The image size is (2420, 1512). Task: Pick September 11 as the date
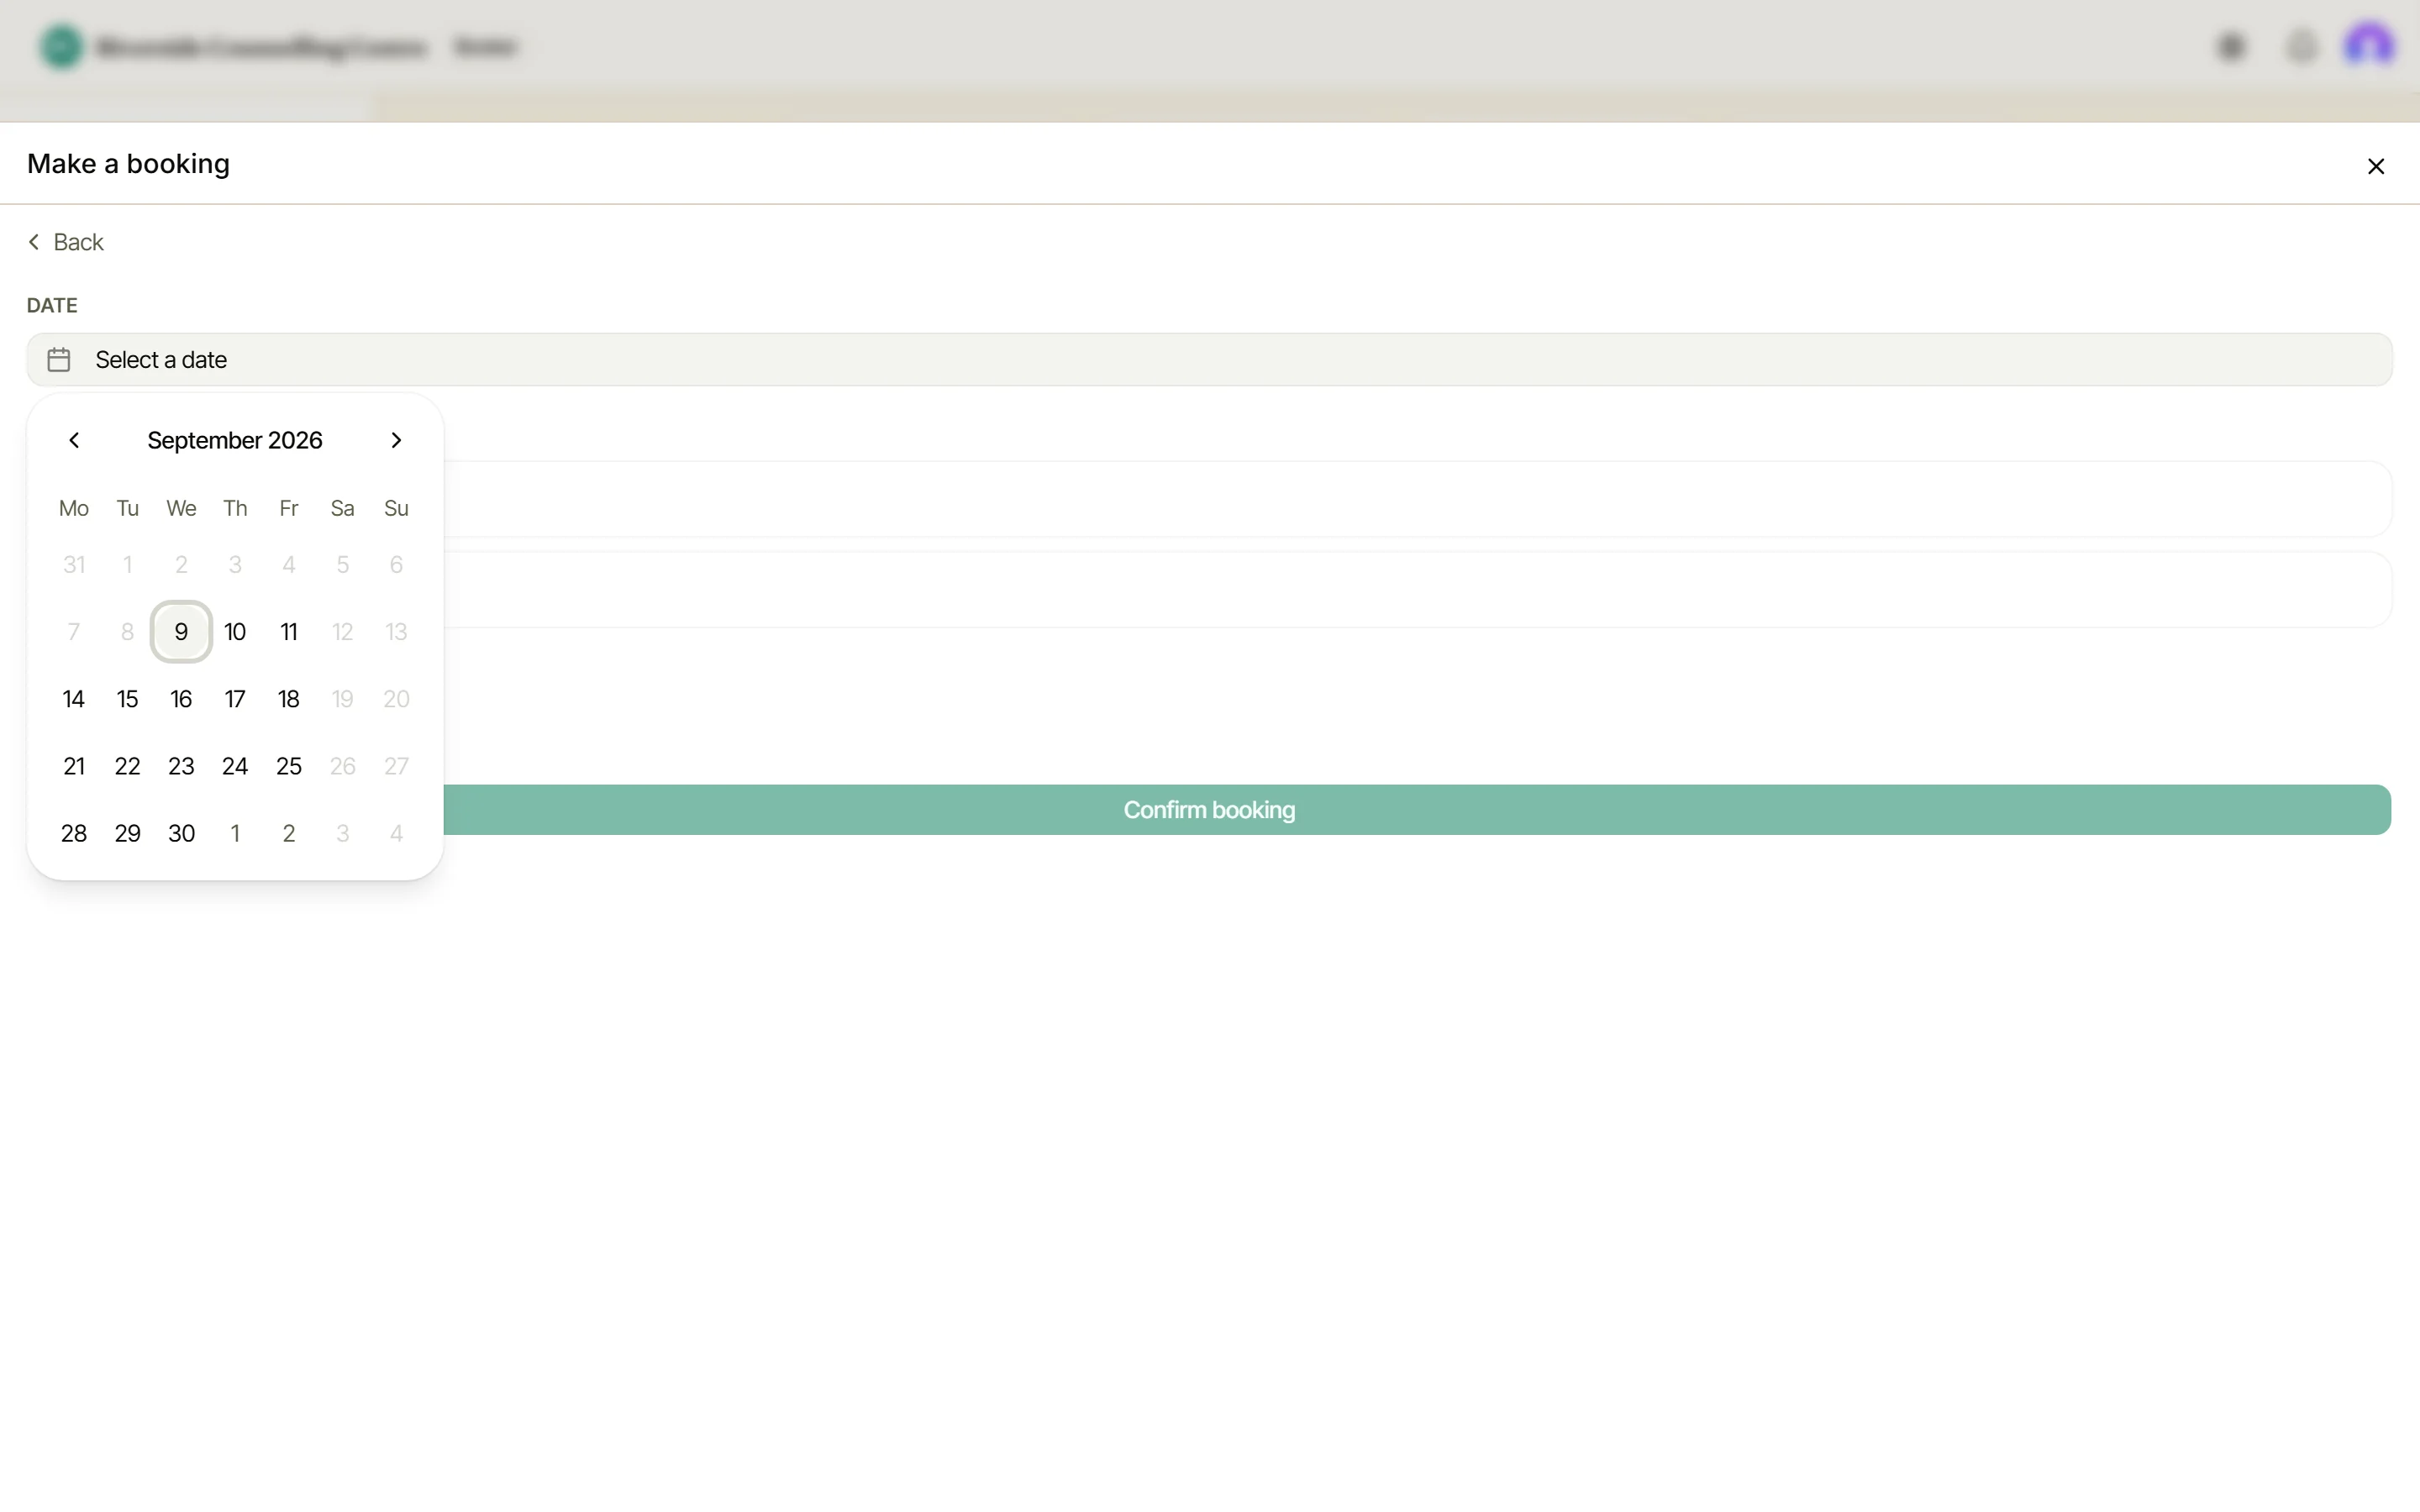pyautogui.click(x=289, y=632)
